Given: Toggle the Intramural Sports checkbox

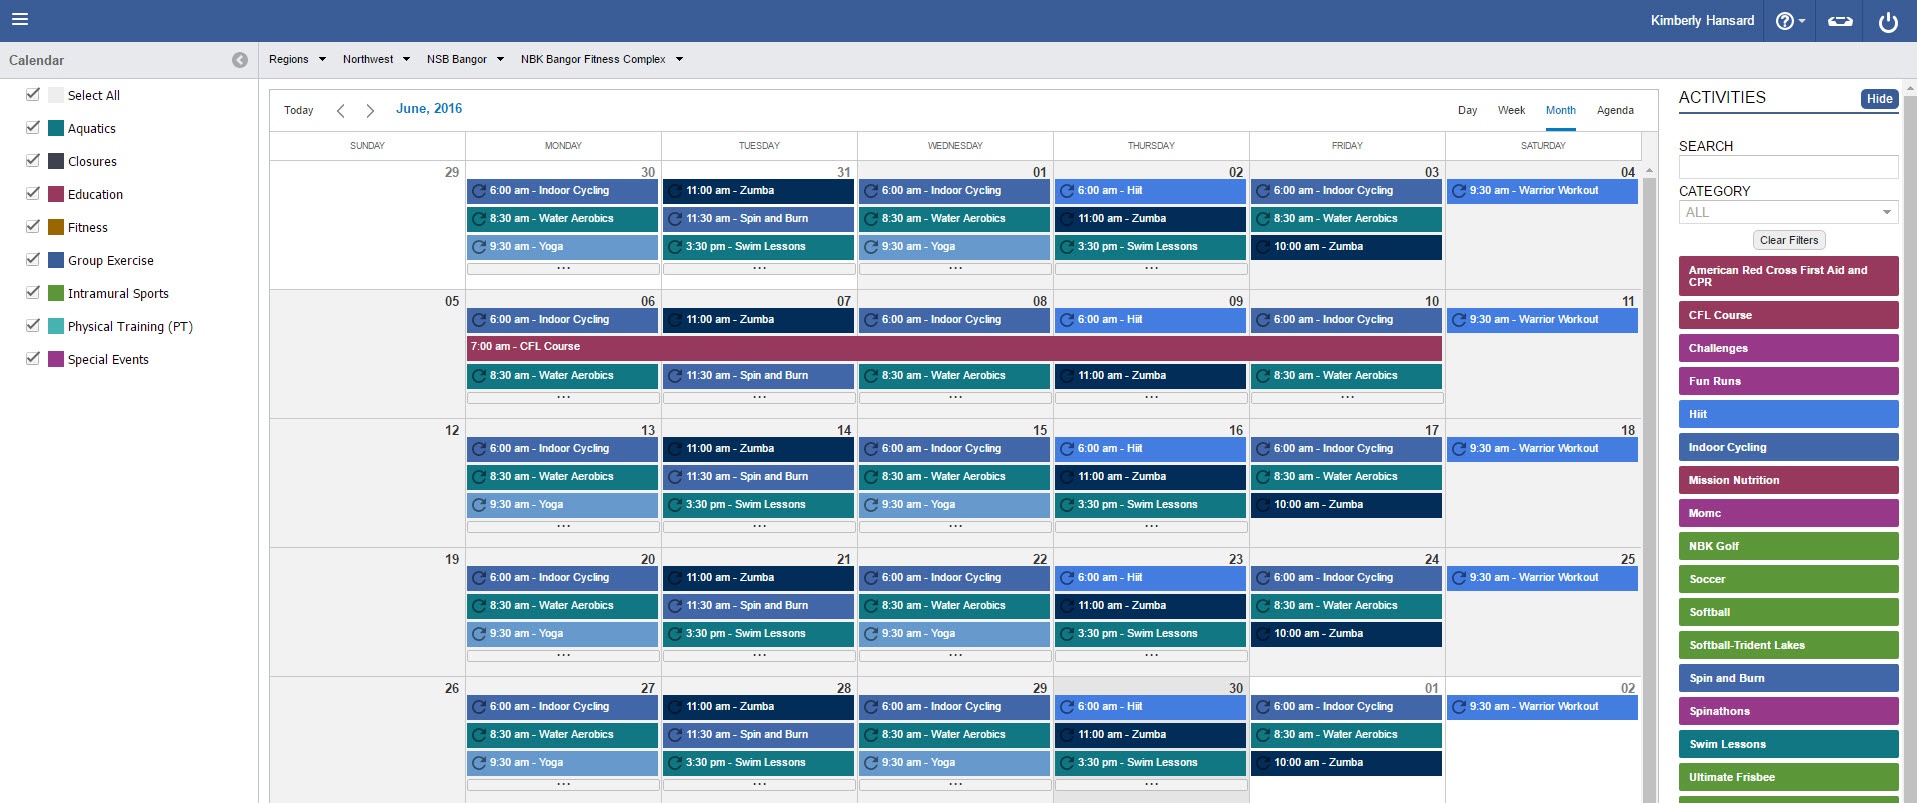Looking at the screenshot, I should 33,293.
